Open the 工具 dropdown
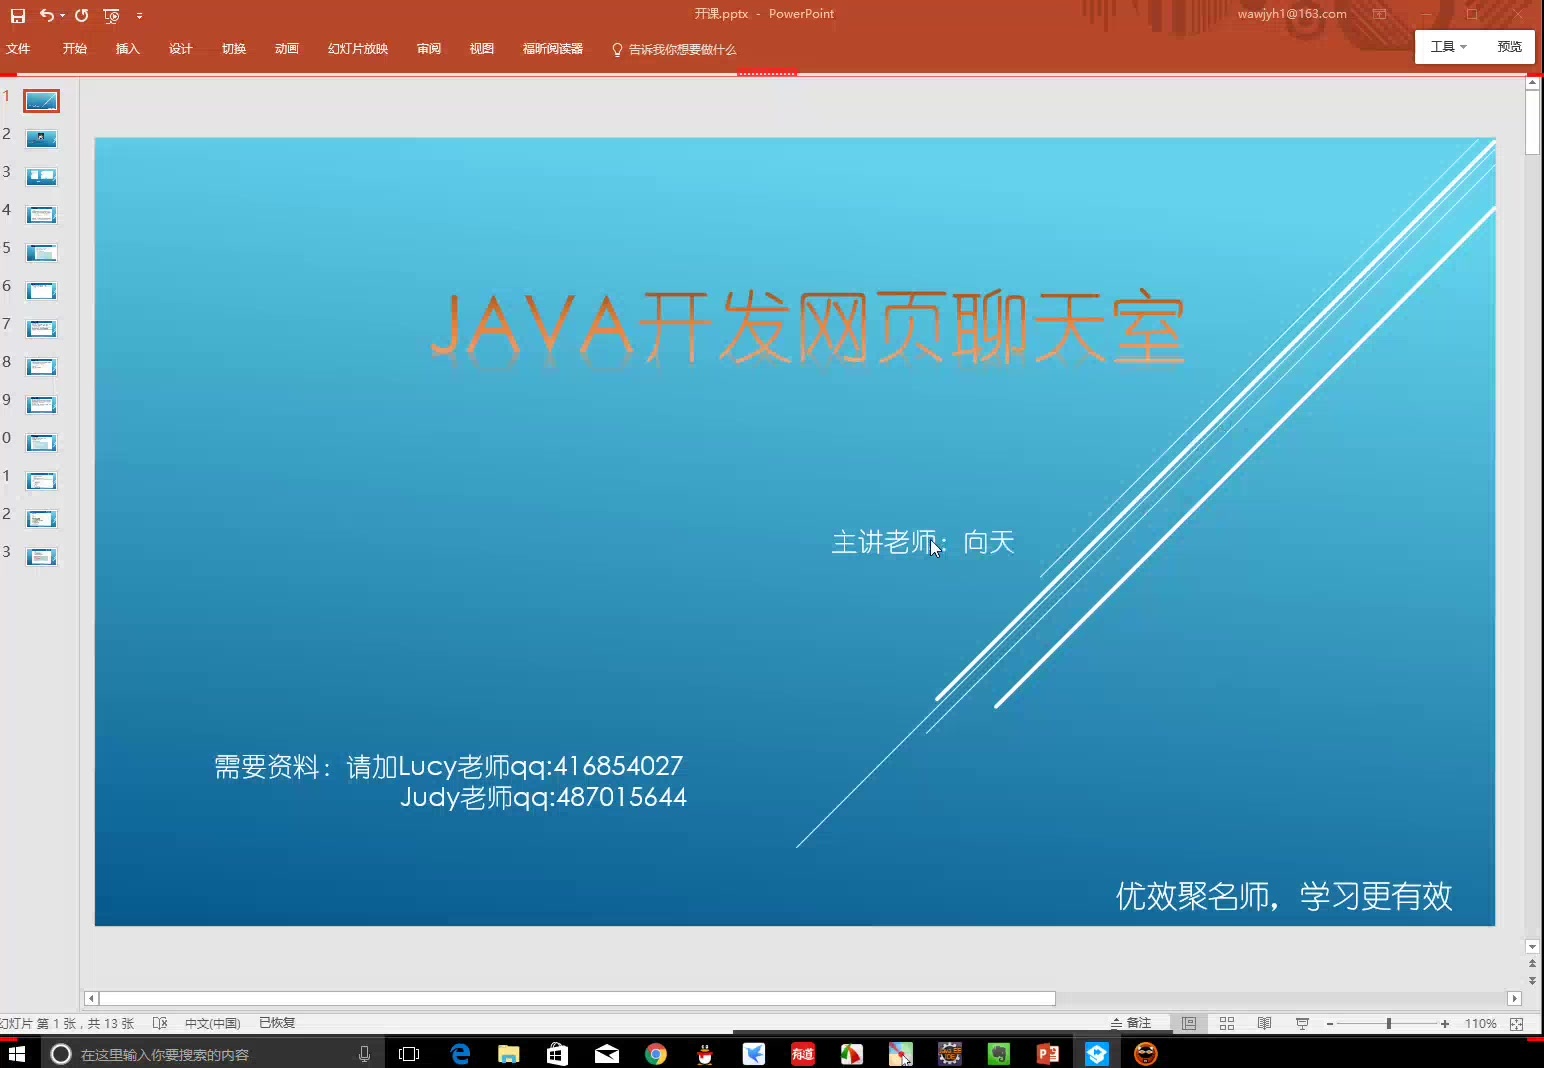The image size is (1544, 1068). (1449, 47)
